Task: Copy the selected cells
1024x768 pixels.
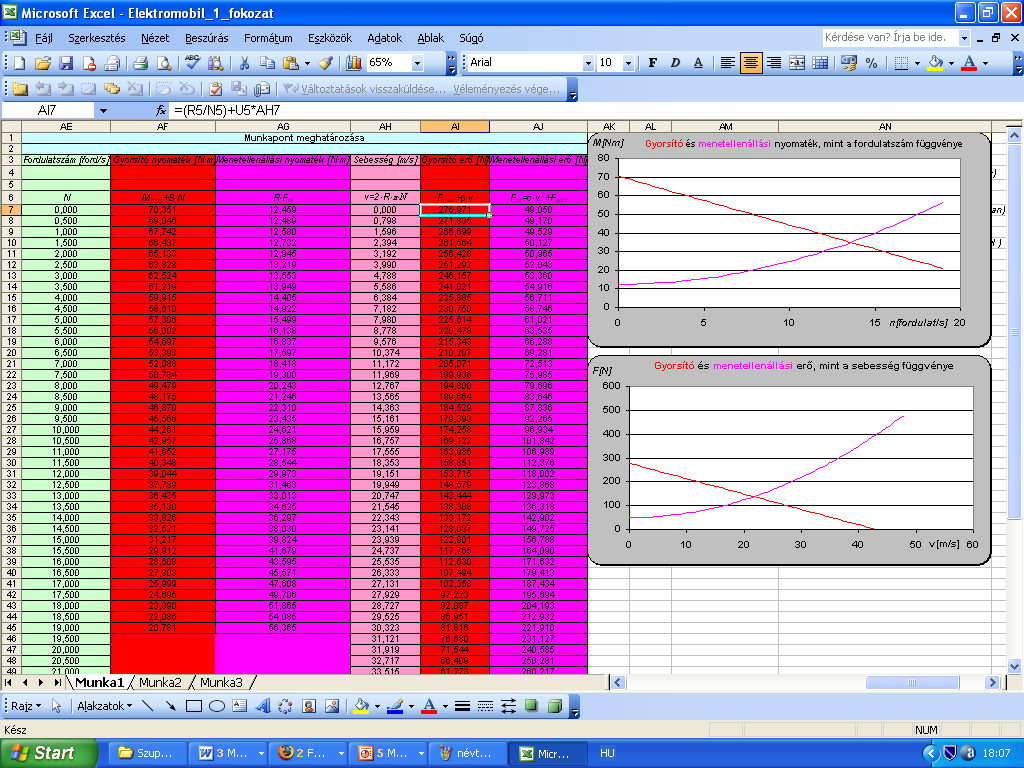Action: [x=267, y=63]
